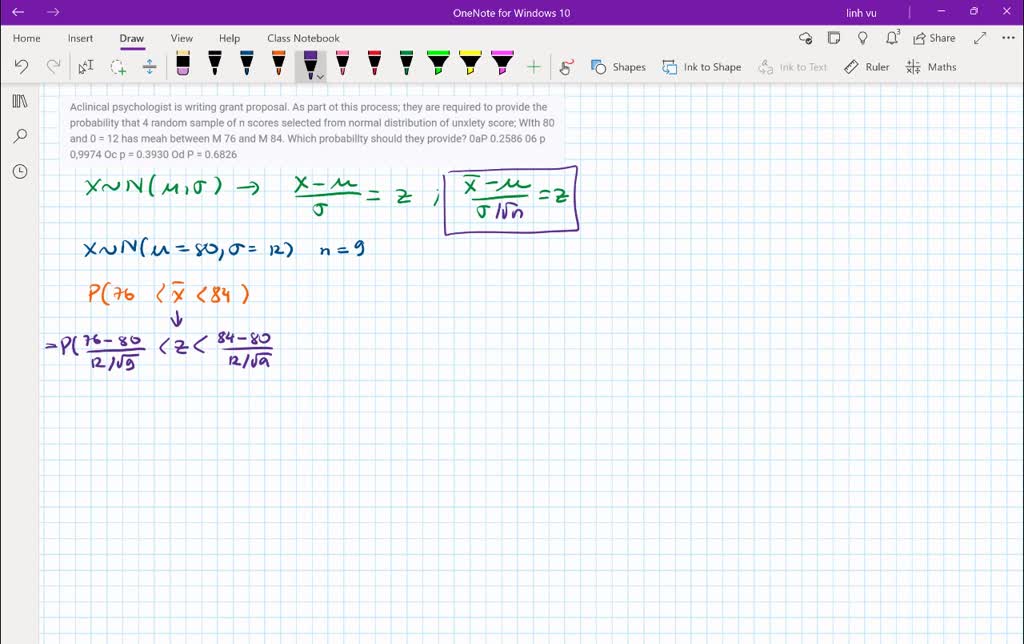
Task: Click the sync status cloud icon
Action: (805, 39)
